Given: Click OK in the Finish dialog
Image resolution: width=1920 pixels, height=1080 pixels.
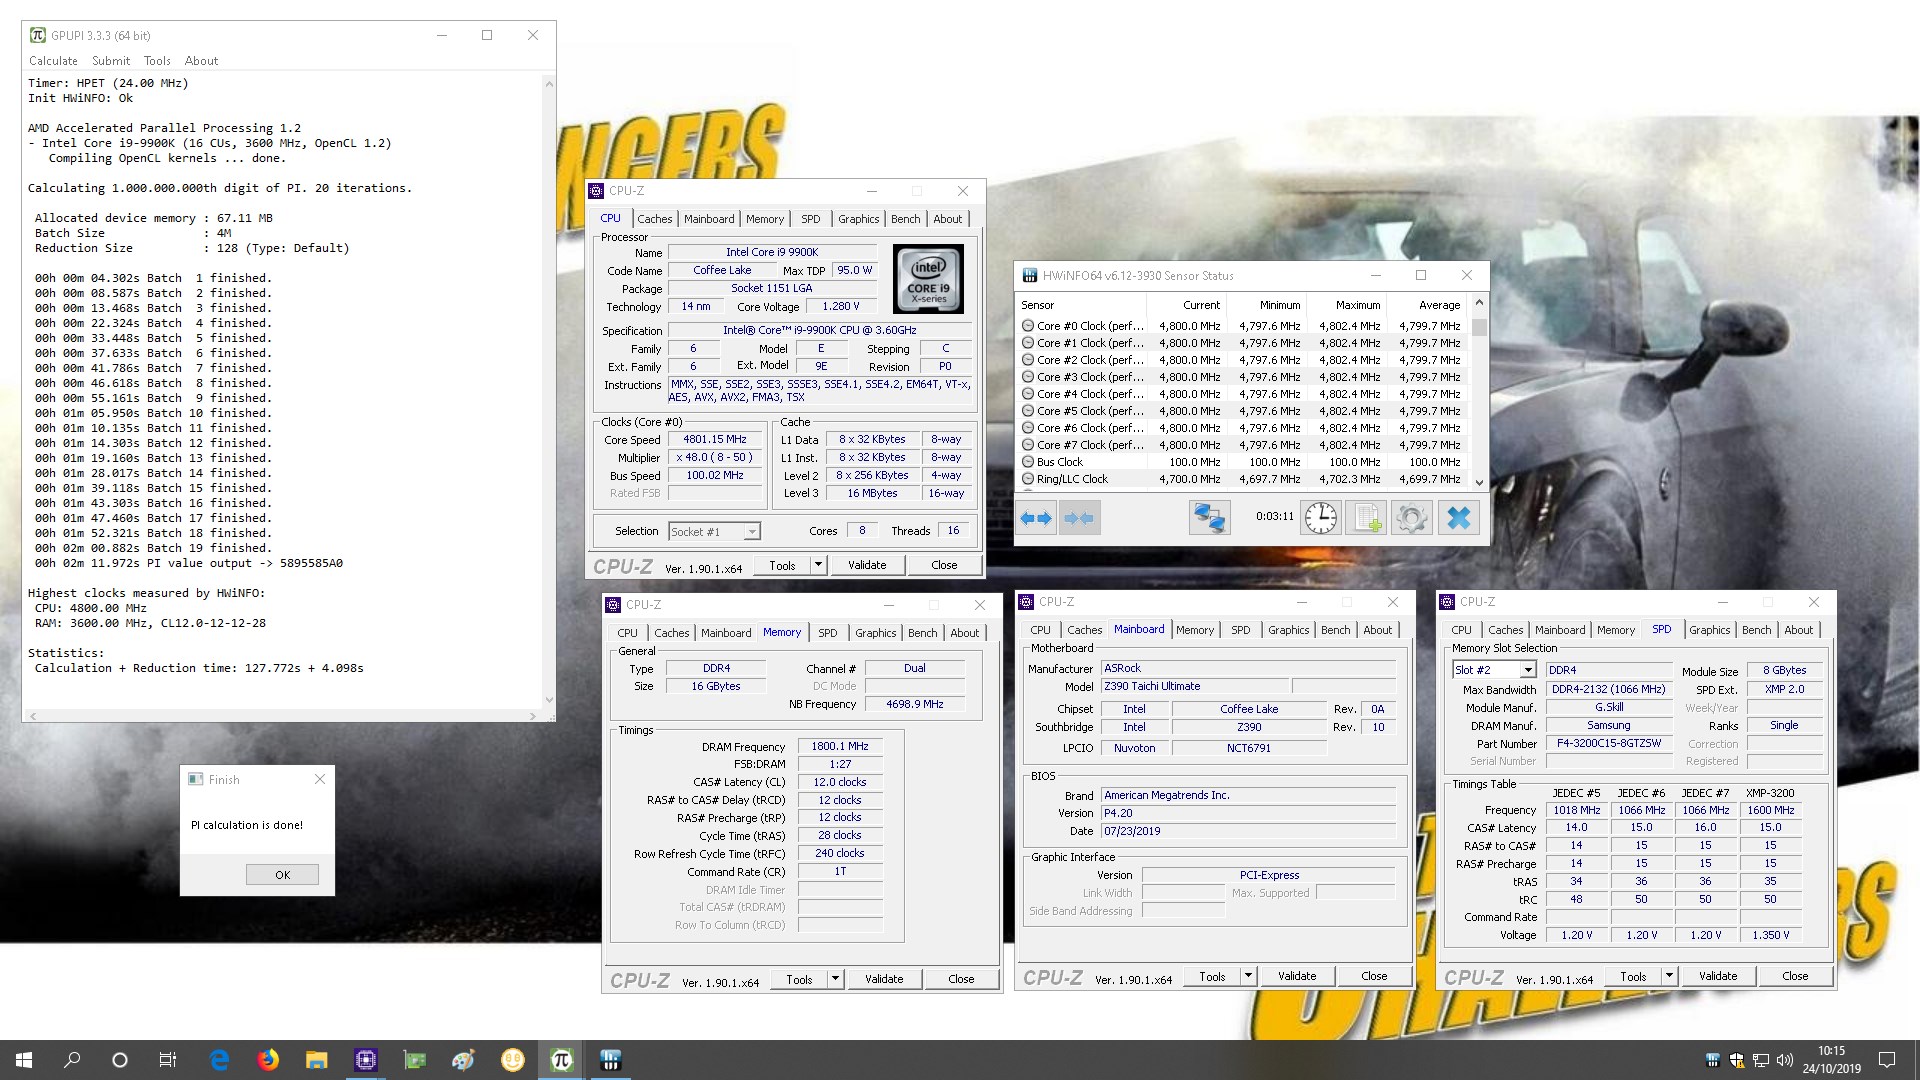Looking at the screenshot, I should coord(283,875).
